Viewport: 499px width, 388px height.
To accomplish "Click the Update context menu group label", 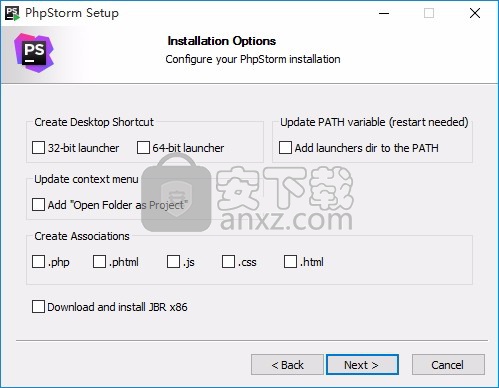I will [86, 179].
